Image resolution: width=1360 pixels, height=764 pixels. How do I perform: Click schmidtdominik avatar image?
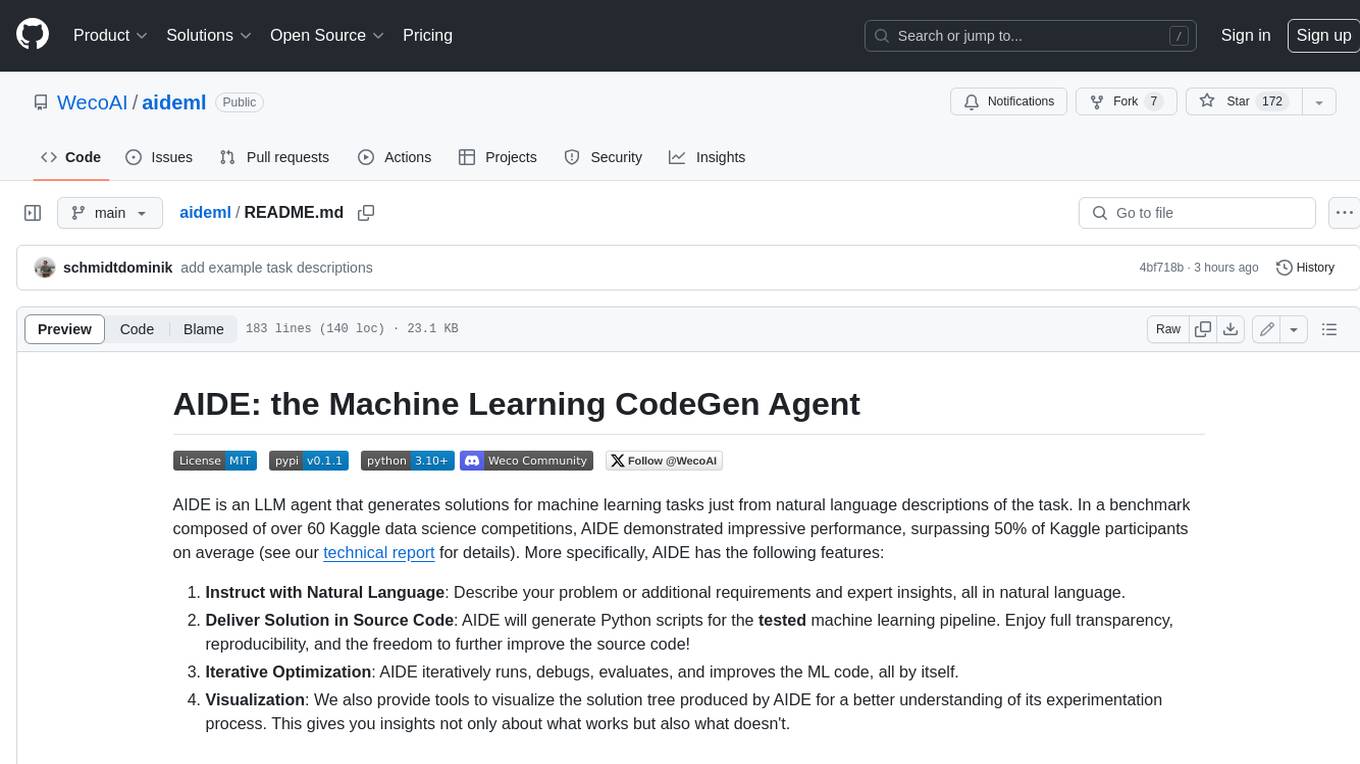(x=44, y=267)
